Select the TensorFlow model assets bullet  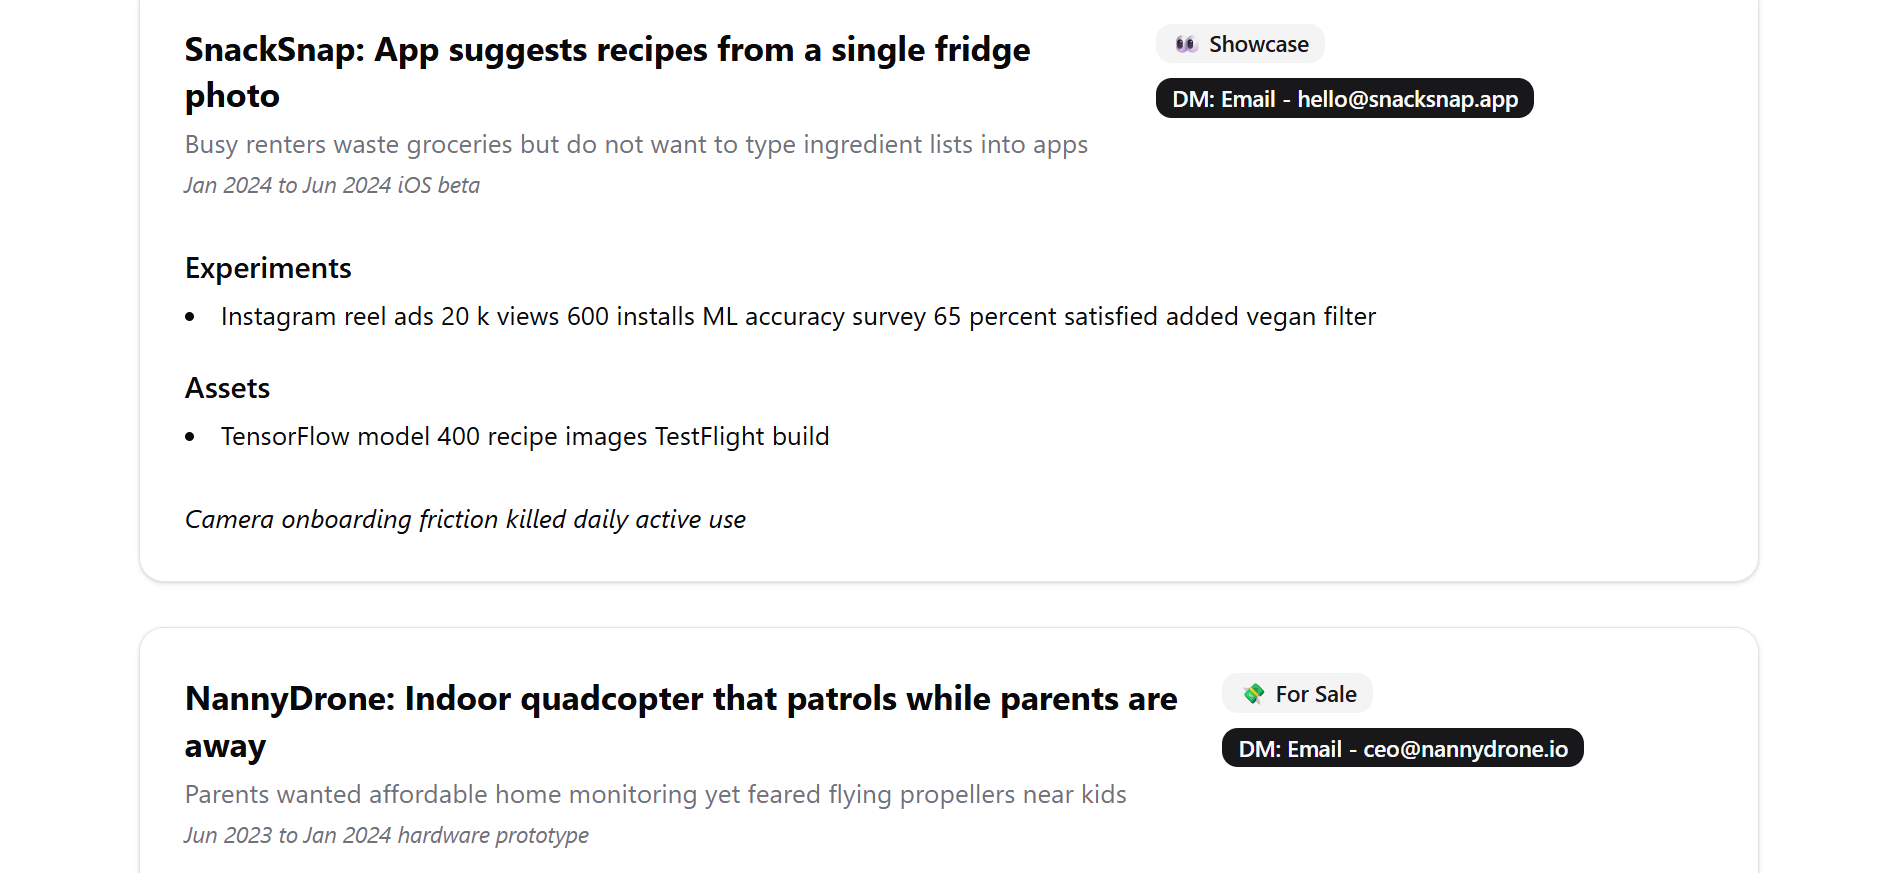tap(525, 436)
